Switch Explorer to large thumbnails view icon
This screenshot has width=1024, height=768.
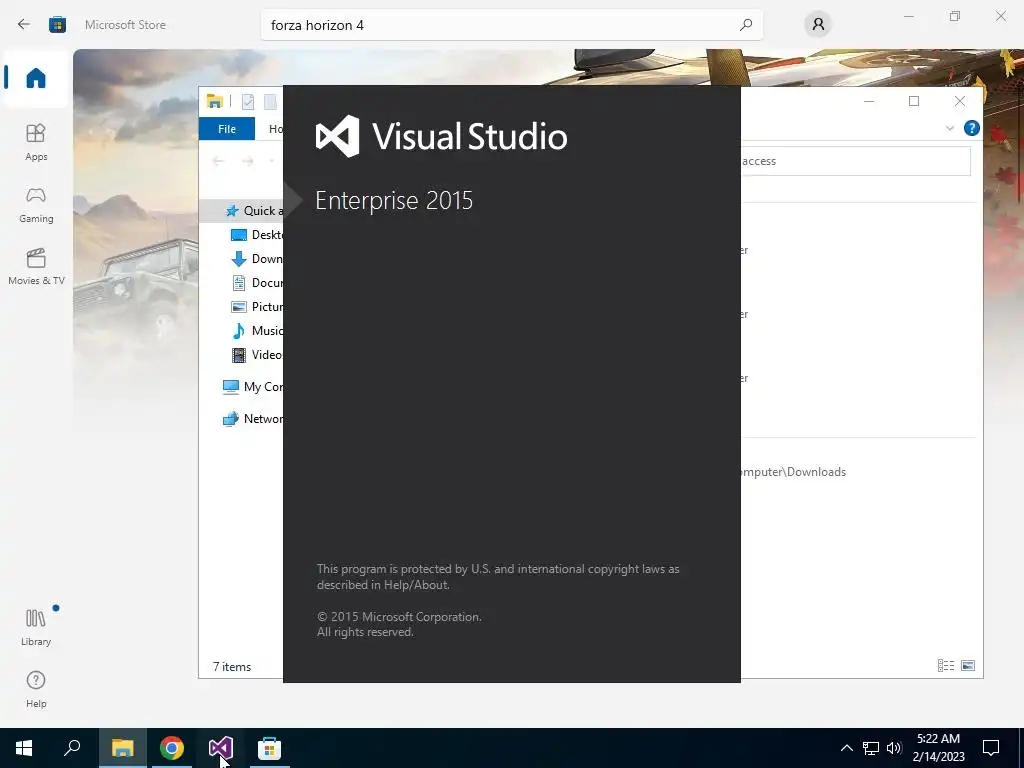coord(968,665)
